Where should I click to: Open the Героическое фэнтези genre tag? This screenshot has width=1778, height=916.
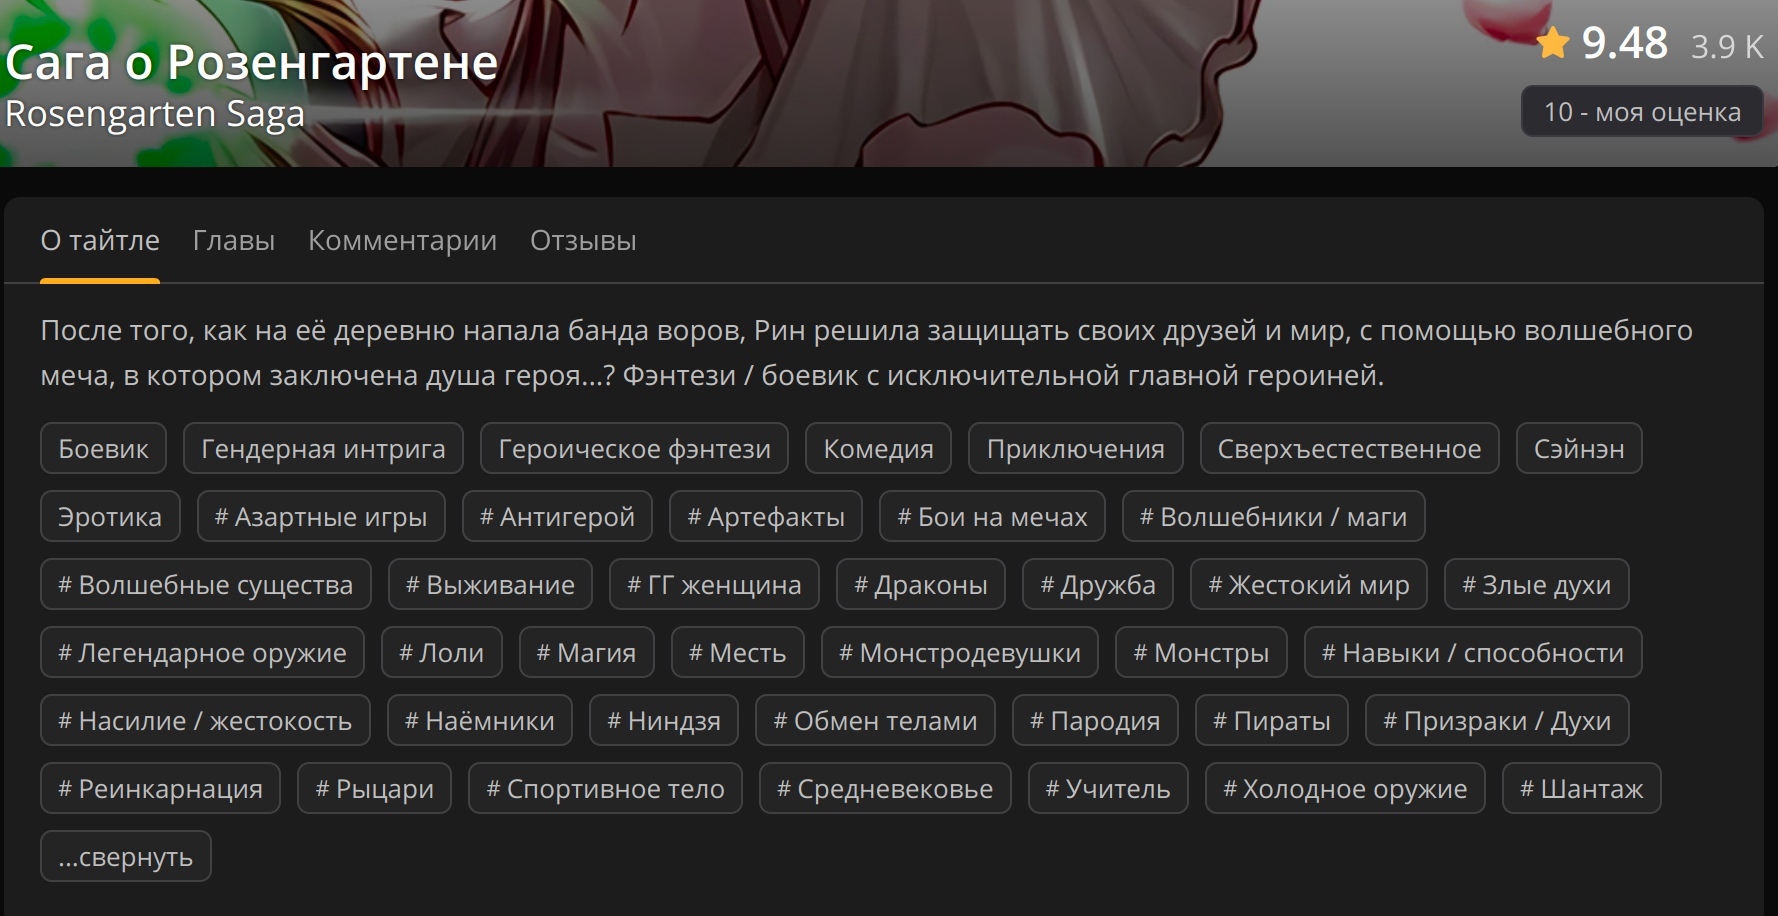coord(634,449)
